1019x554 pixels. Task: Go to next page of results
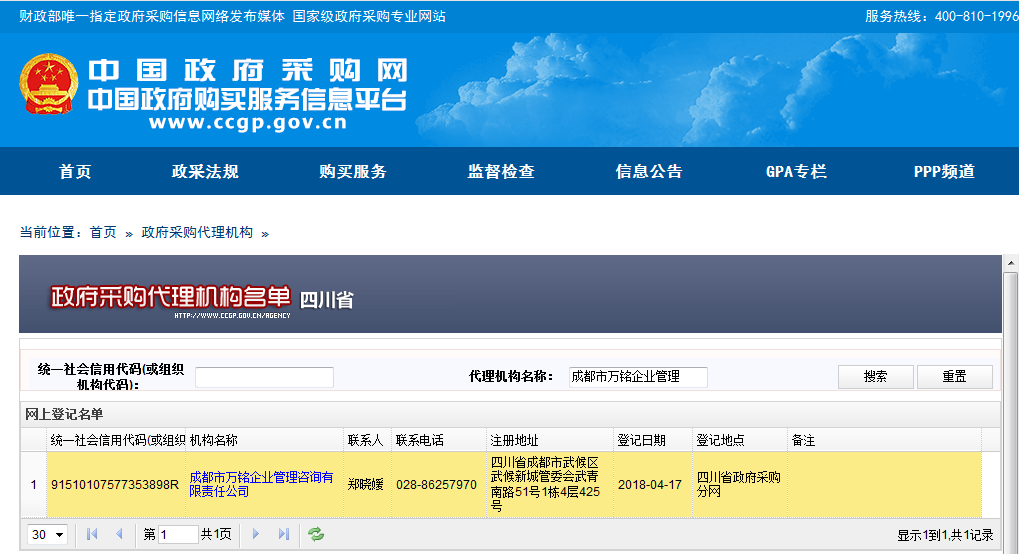click(x=256, y=535)
